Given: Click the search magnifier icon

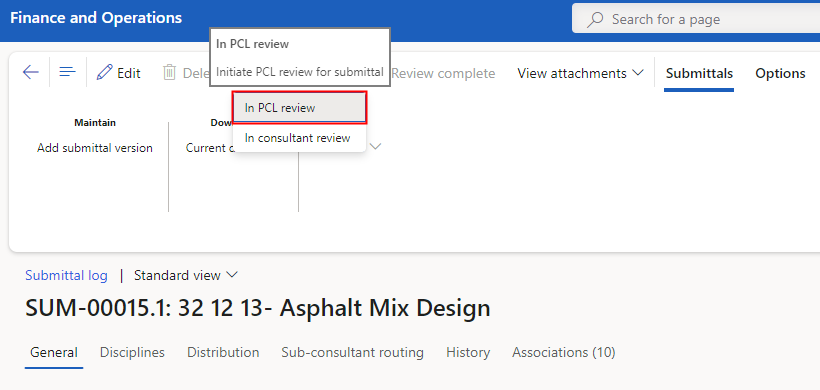Looking at the screenshot, I should 595,20.
